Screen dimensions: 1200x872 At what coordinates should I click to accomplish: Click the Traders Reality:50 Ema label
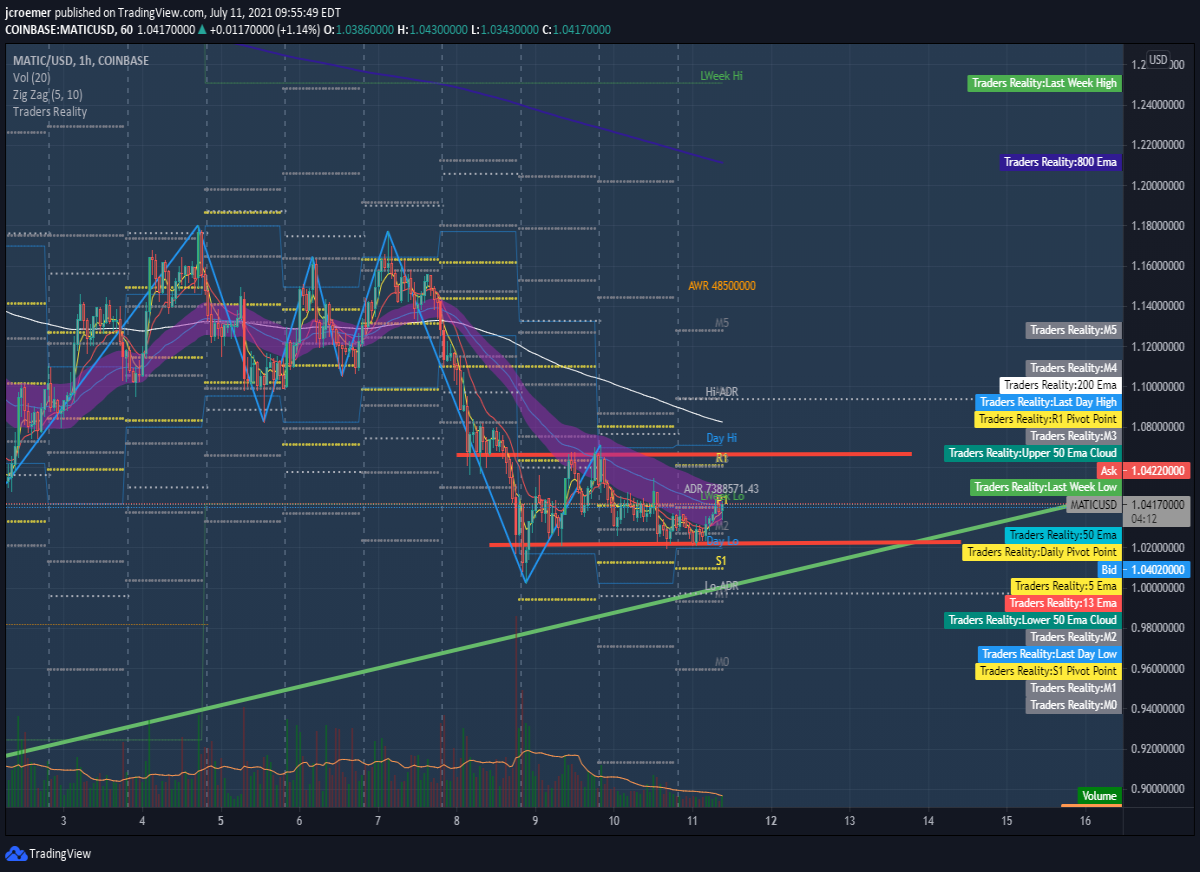tap(1064, 536)
